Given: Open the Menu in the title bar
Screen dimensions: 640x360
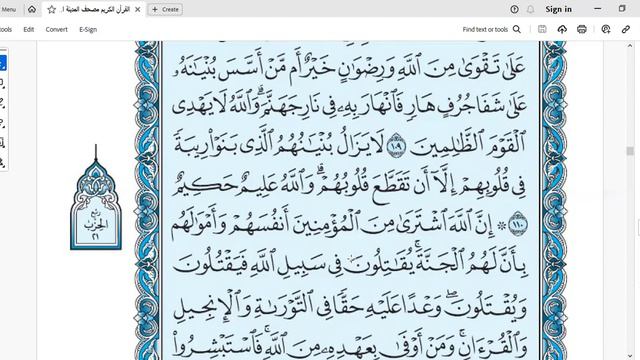Looking at the screenshot, I should coord(9,9).
